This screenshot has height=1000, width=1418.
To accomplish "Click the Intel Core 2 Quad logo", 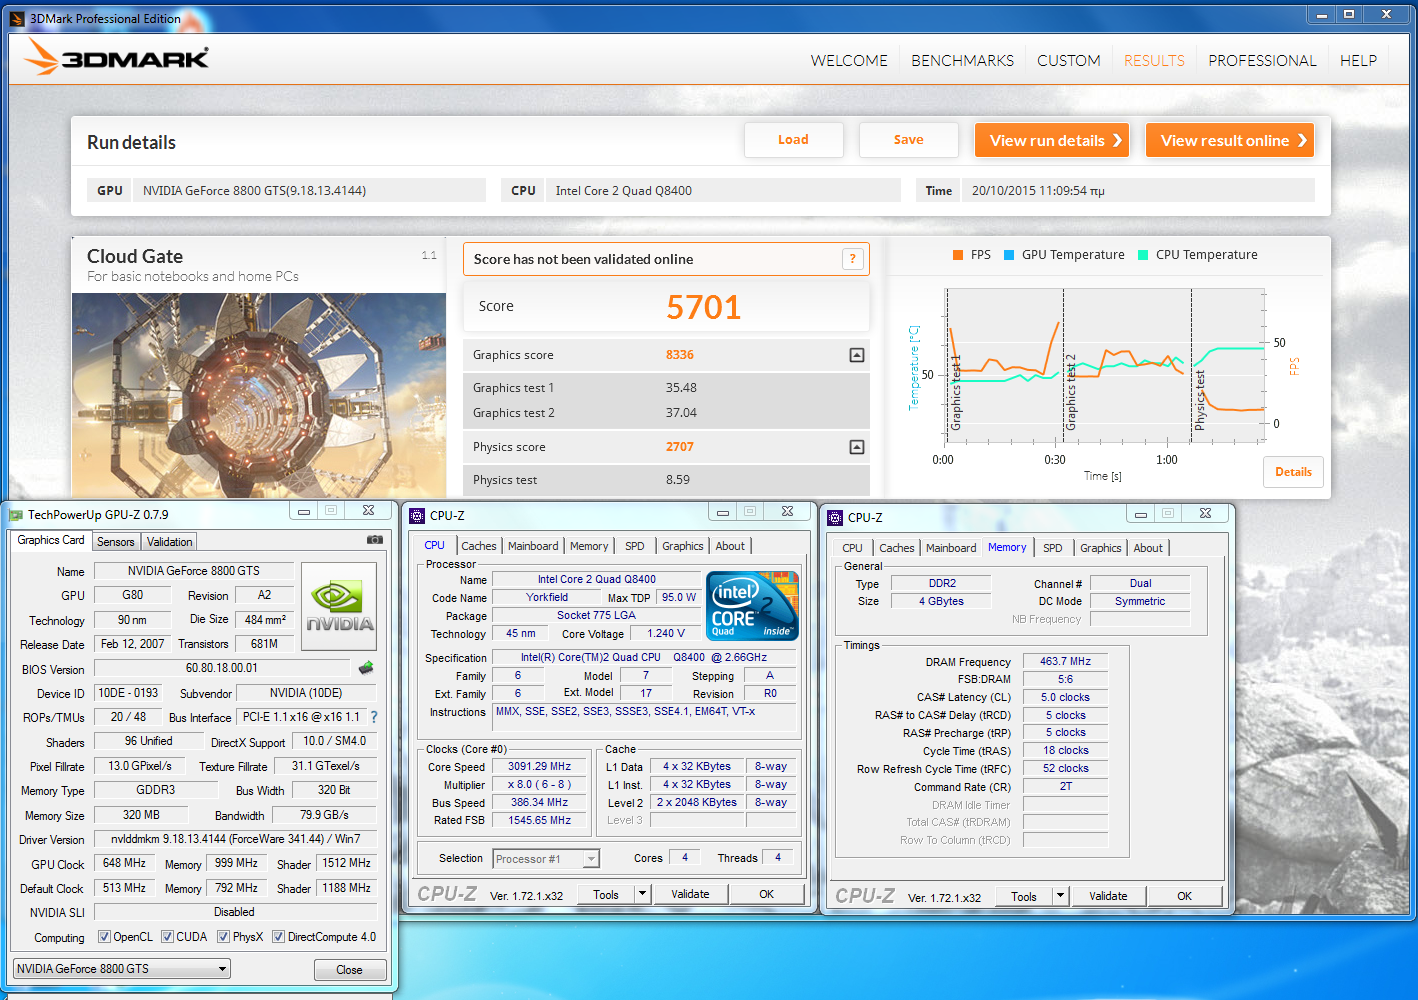I will click(x=752, y=605).
